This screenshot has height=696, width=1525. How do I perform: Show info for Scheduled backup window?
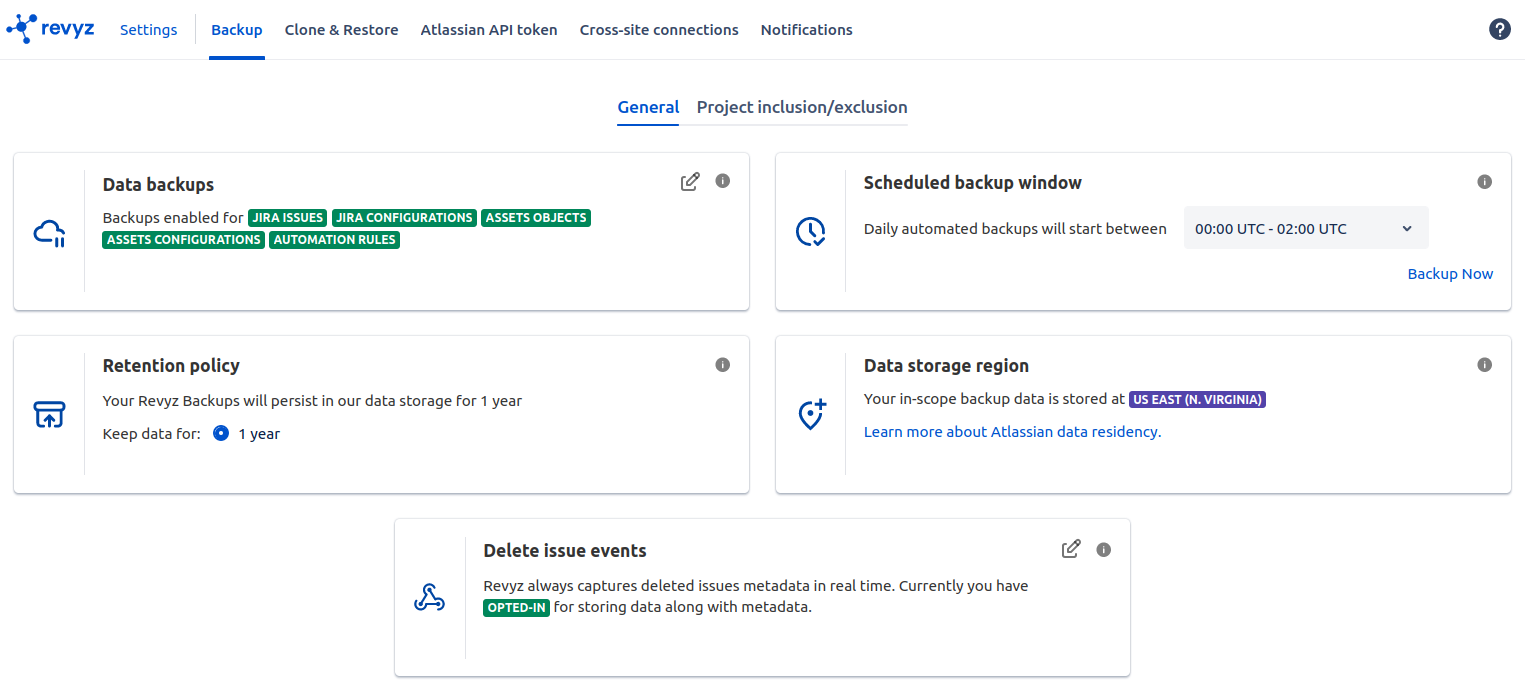tap(1484, 182)
